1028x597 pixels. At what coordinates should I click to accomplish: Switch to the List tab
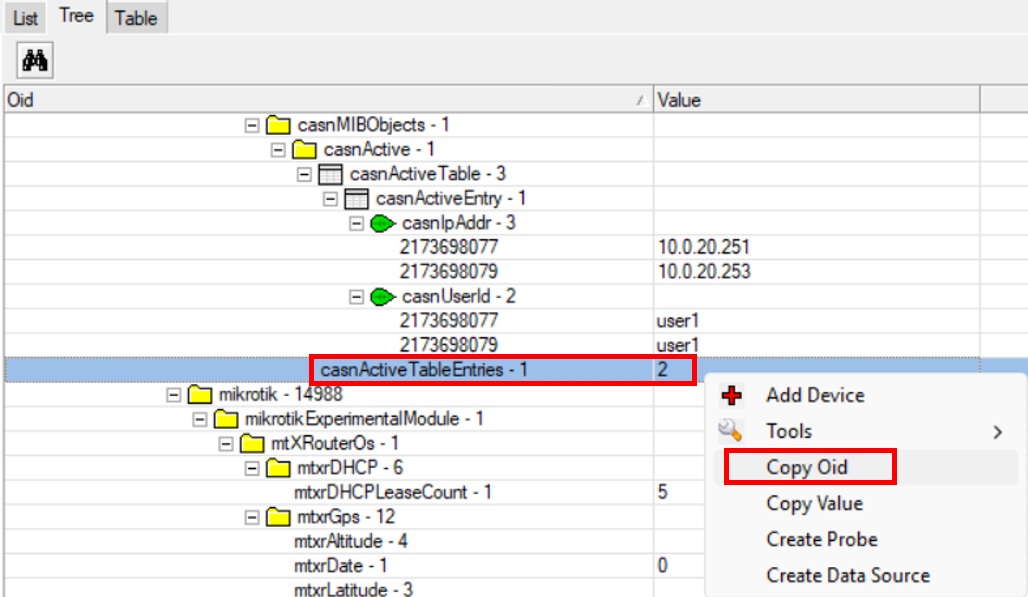pyautogui.click(x=25, y=18)
